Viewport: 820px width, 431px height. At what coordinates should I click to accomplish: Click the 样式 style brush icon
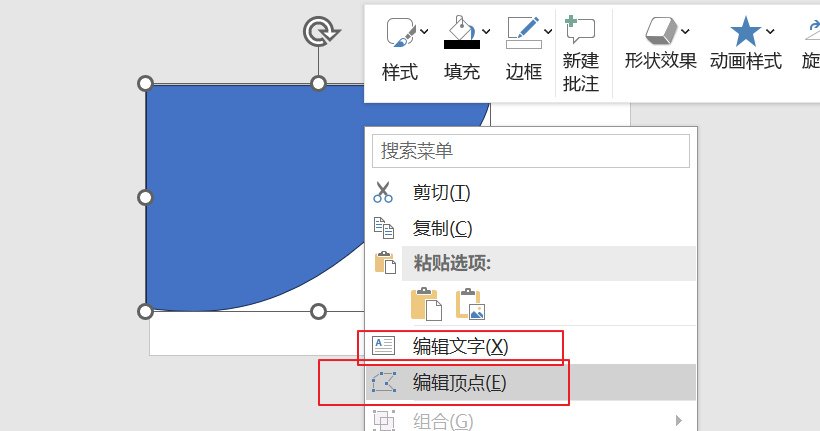(x=401, y=32)
